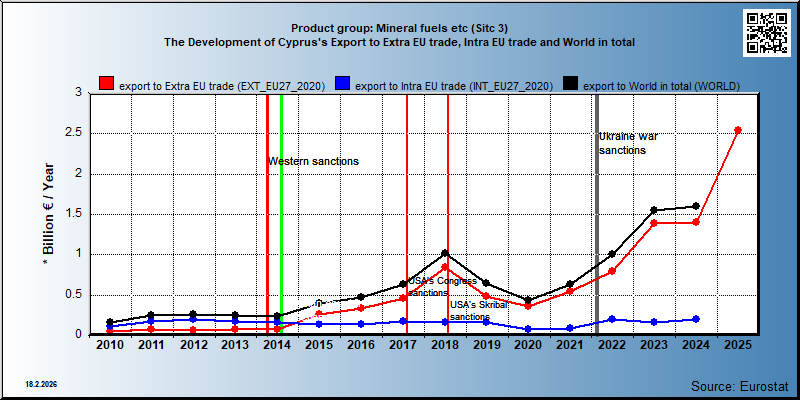
Task: Select the legend text 'export to Intra EU trade (INT_EU27_2020)'
Action: 454,86
